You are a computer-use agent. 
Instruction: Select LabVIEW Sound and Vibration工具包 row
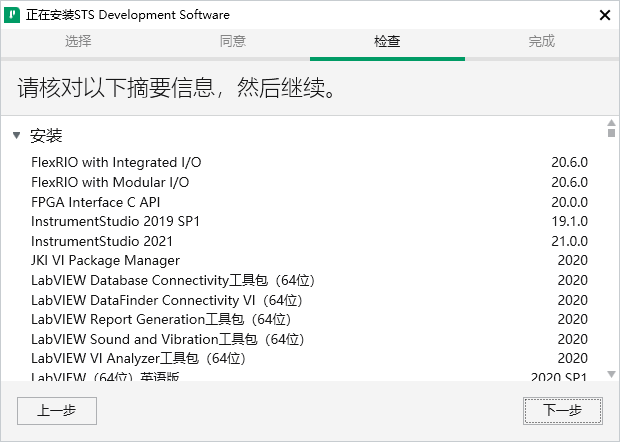309,339
